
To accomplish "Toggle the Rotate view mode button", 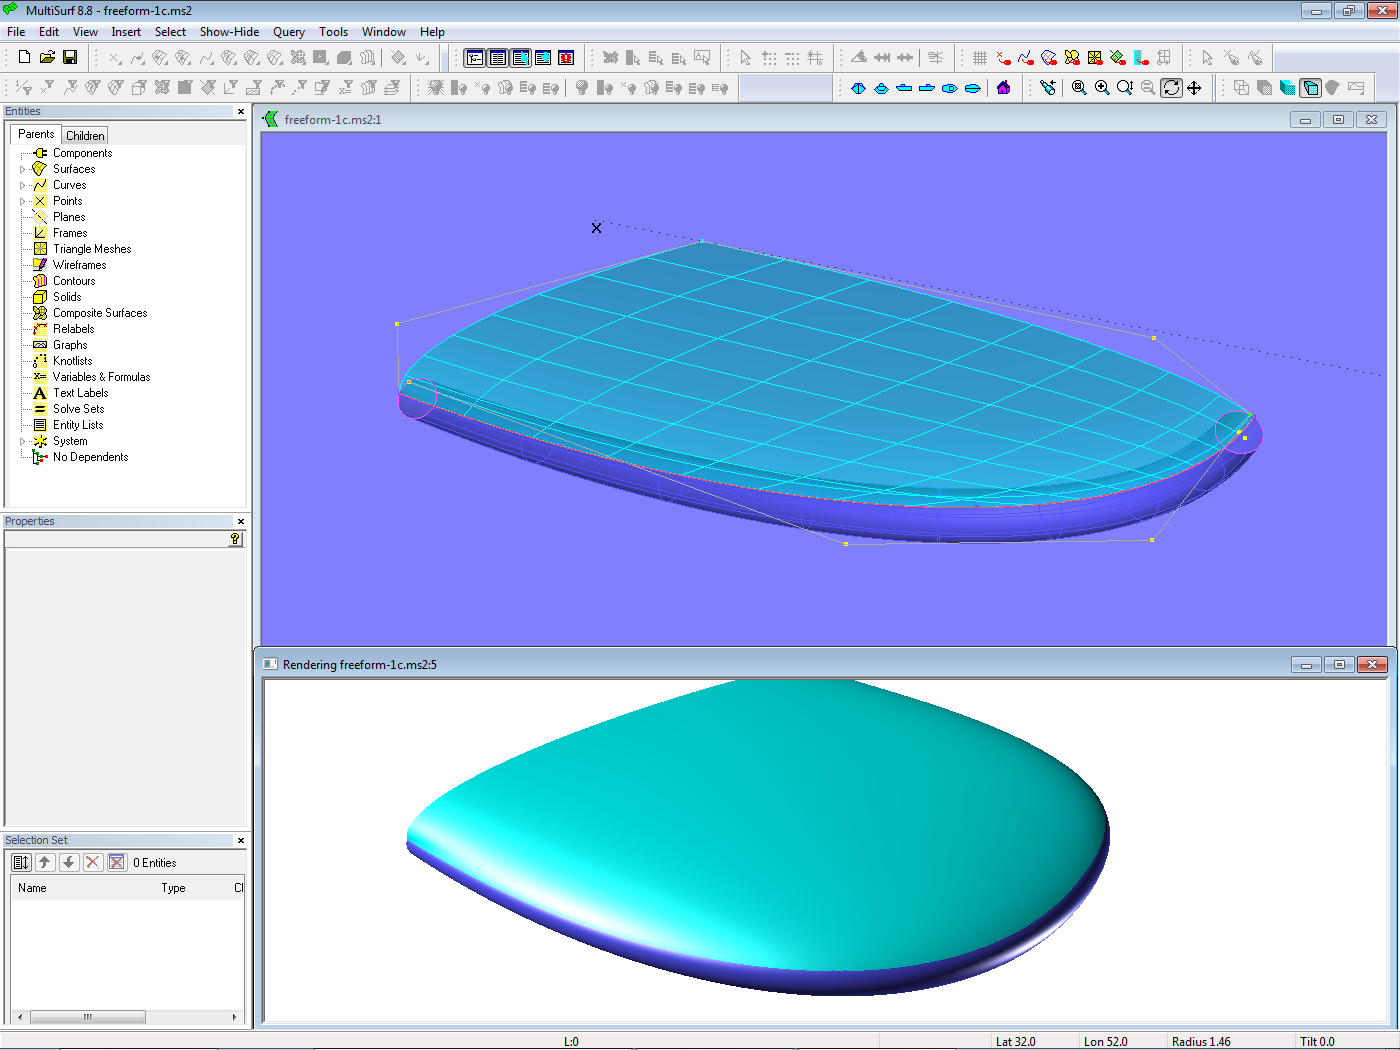I will point(1171,88).
